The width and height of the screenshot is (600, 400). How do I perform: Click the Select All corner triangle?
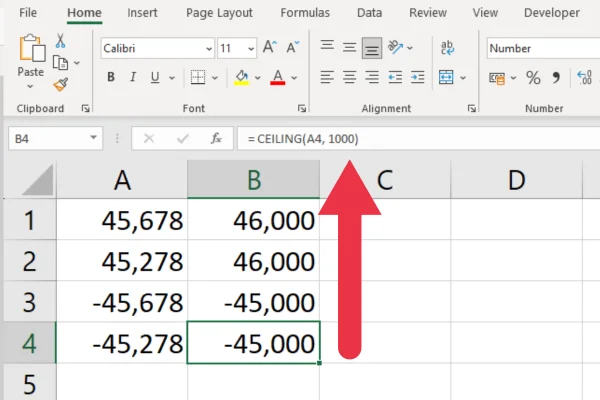click(x=38, y=180)
